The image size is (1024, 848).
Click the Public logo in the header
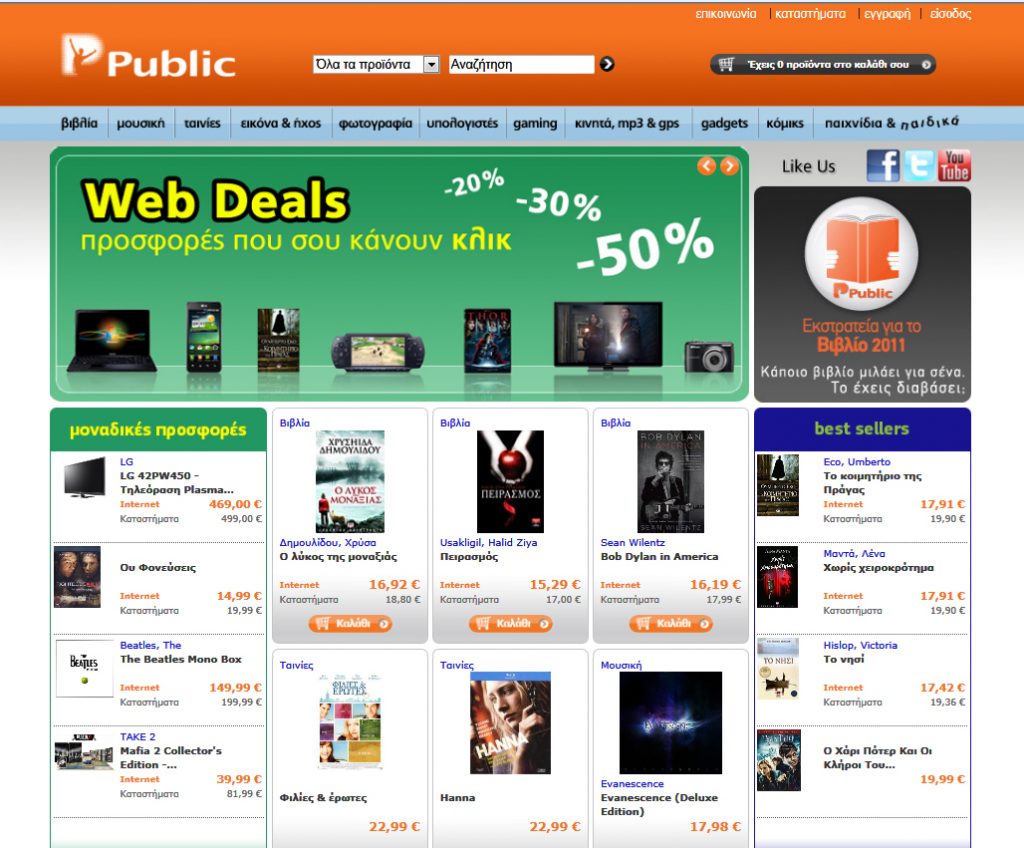149,56
